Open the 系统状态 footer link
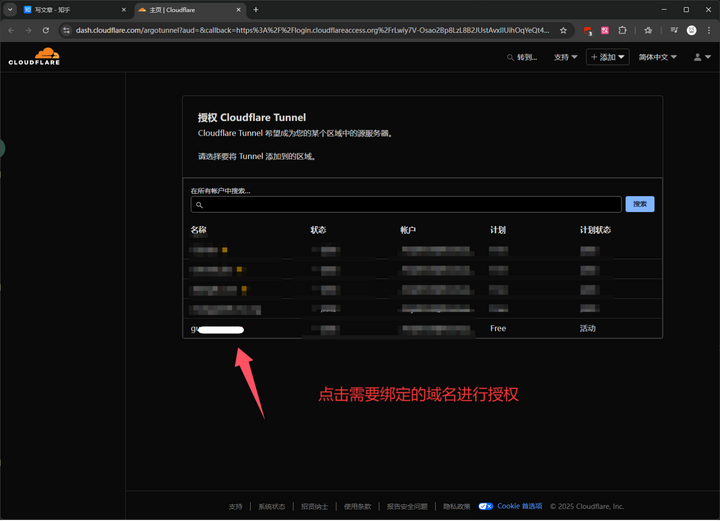This screenshot has height=521, width=720. [271, 507]
